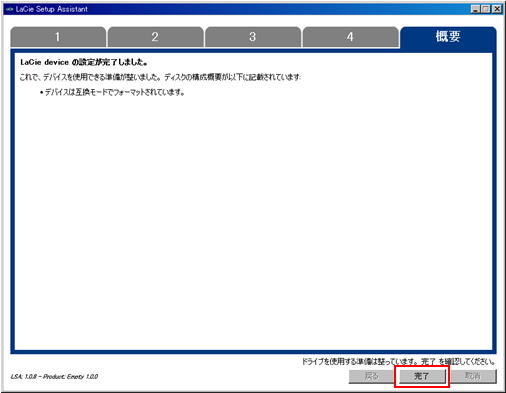Screen dimensions: 506x393
Task: Click the ドライブを使用する準備 hint text
Action: (398, 361)
